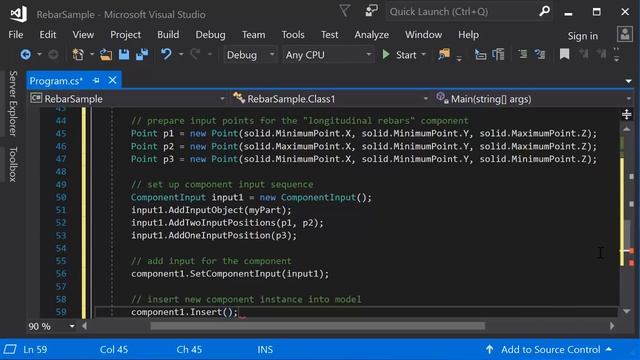The height and width of the screenshot is (360, 640).
Task: Click the grayed Redo arrow icon
Action: pyautogui.click(x=196, y=54)
